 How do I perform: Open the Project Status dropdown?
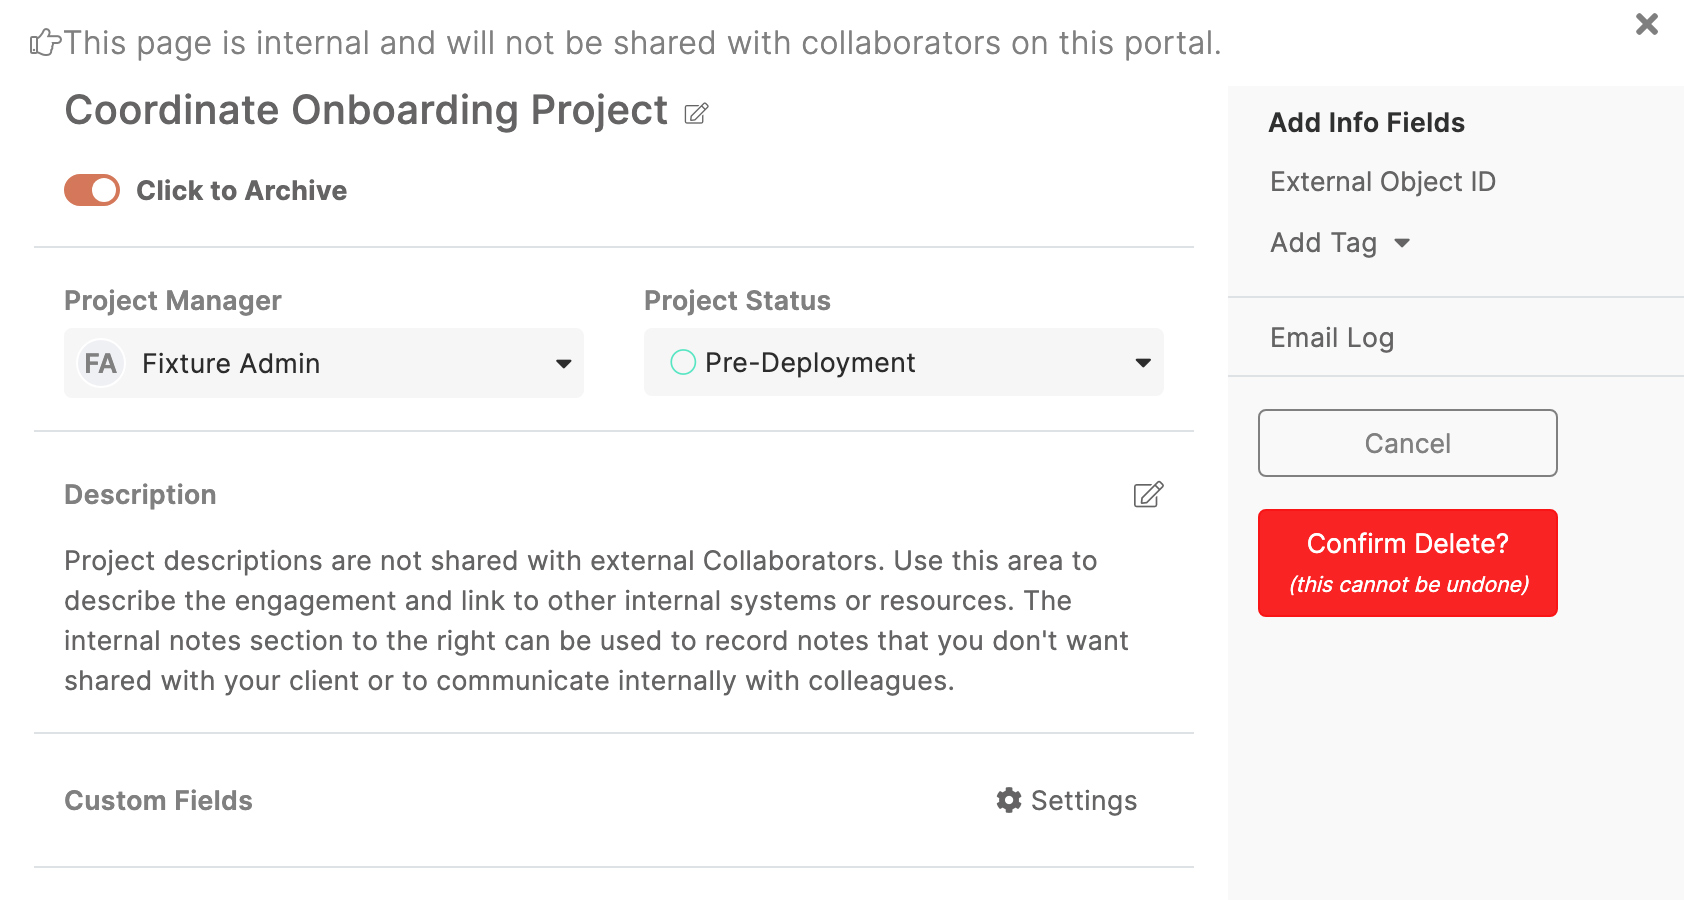click(x=904, y=362)
